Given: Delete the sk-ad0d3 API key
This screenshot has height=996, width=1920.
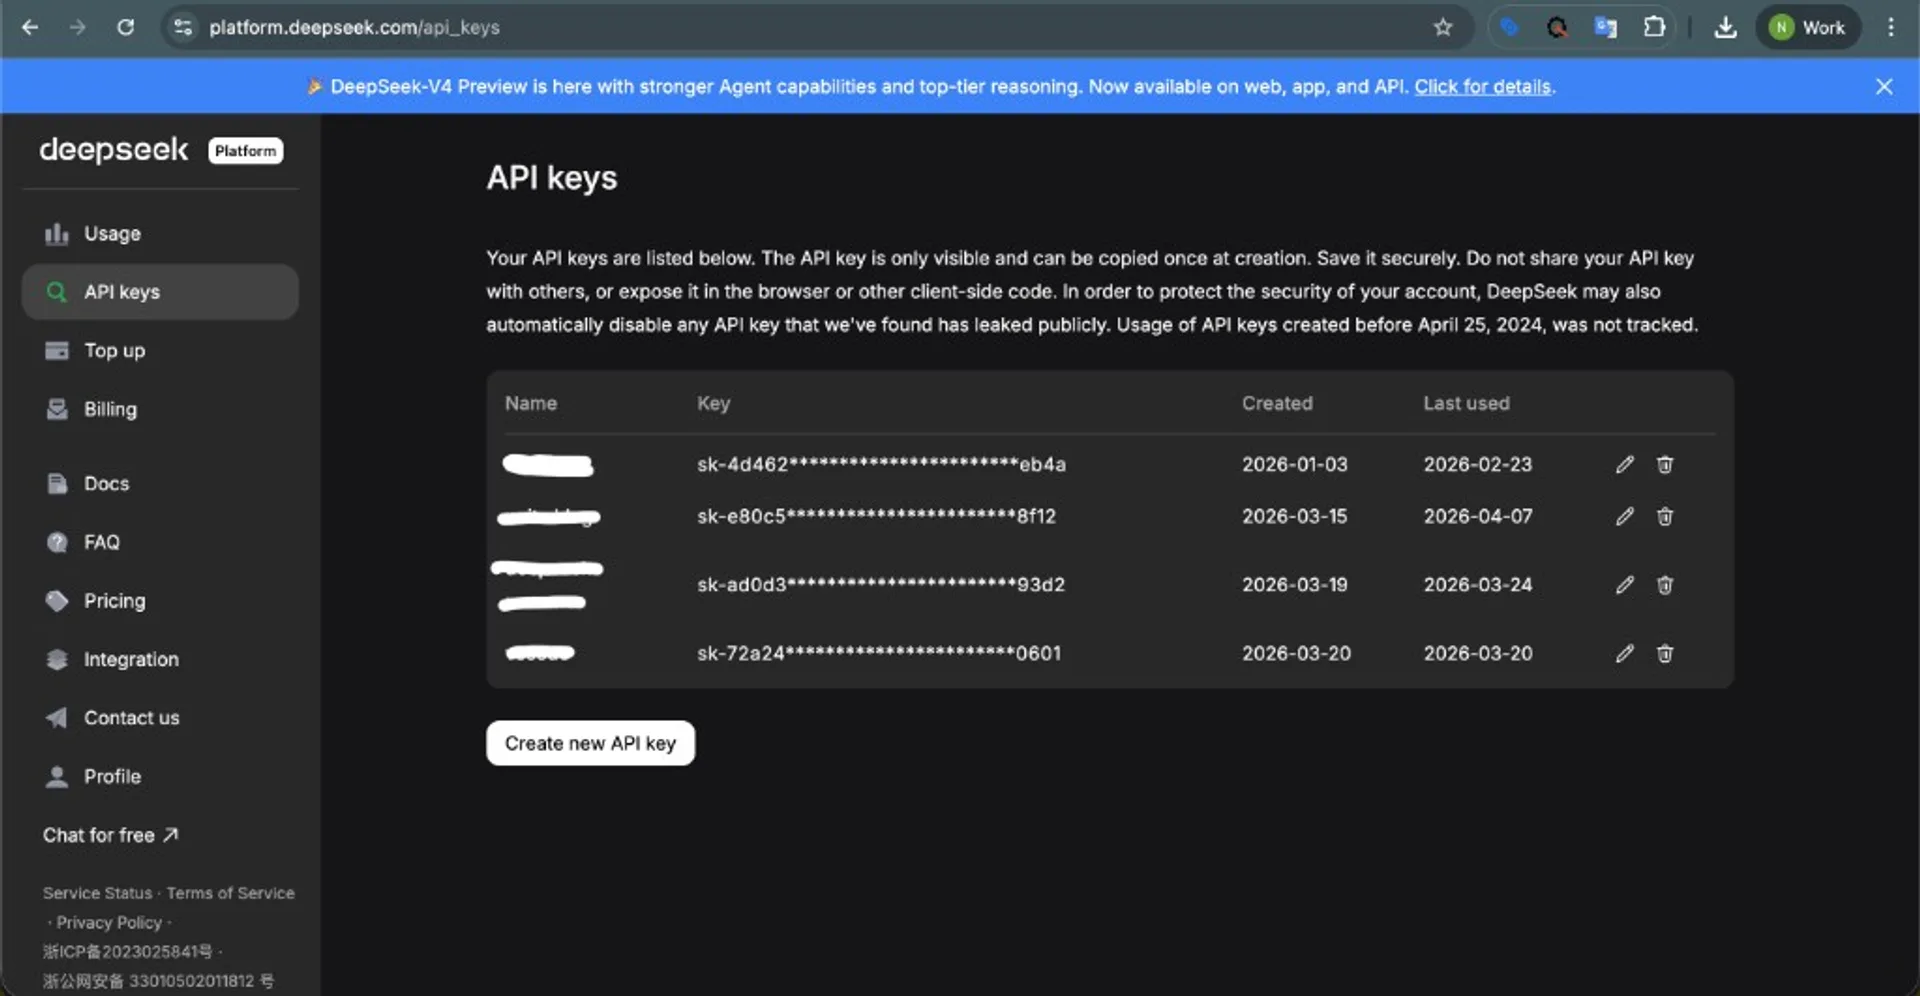Looking at the screenshot, I should point(1664,584).
